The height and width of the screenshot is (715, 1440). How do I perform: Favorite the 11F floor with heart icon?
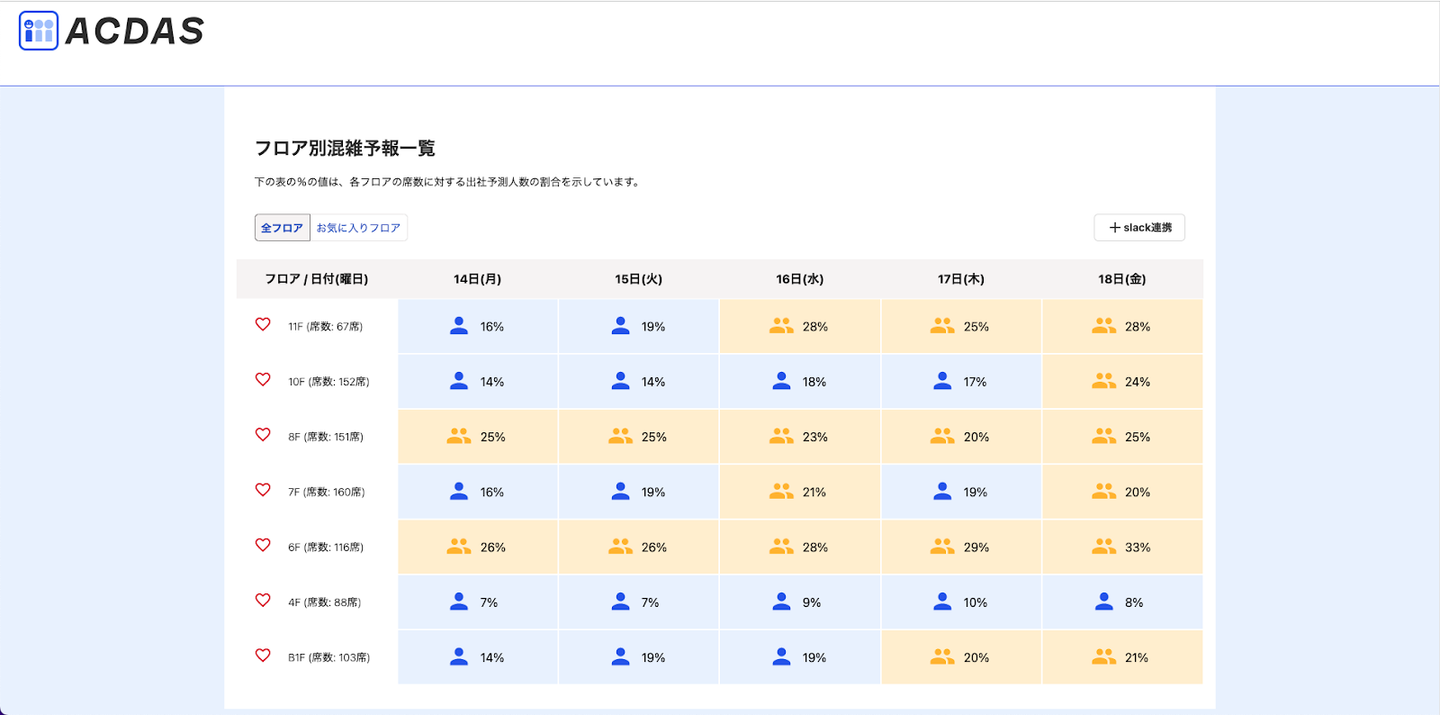(263, 325)
